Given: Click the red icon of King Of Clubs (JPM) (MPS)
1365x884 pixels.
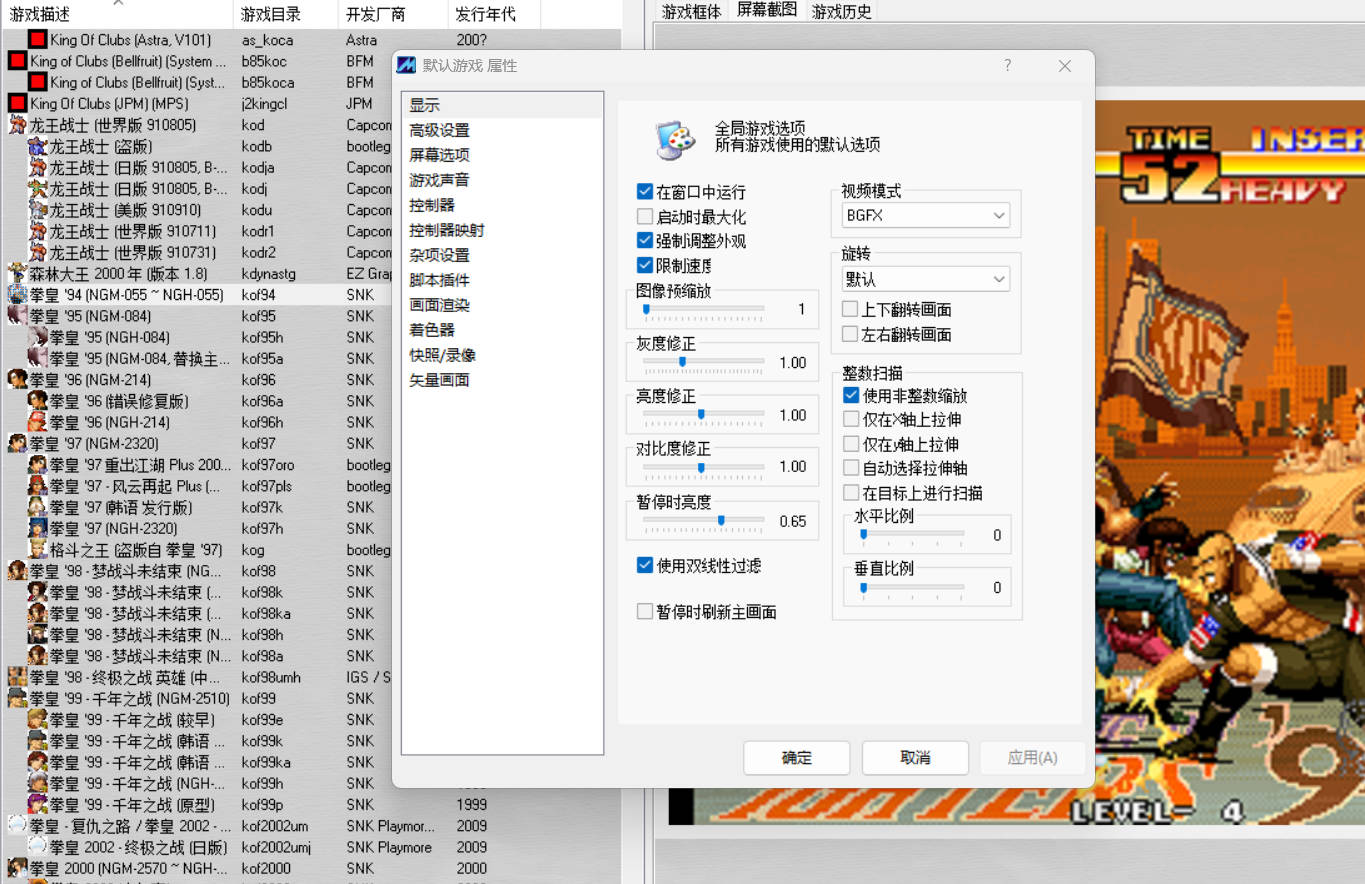Looking at the screenshot, I should click(x=17, y=103).
